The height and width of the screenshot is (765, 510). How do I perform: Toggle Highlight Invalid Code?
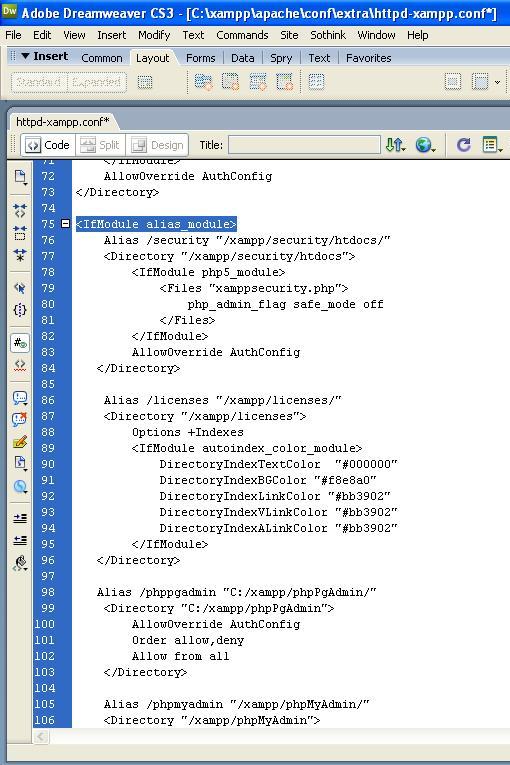(20, 365)
